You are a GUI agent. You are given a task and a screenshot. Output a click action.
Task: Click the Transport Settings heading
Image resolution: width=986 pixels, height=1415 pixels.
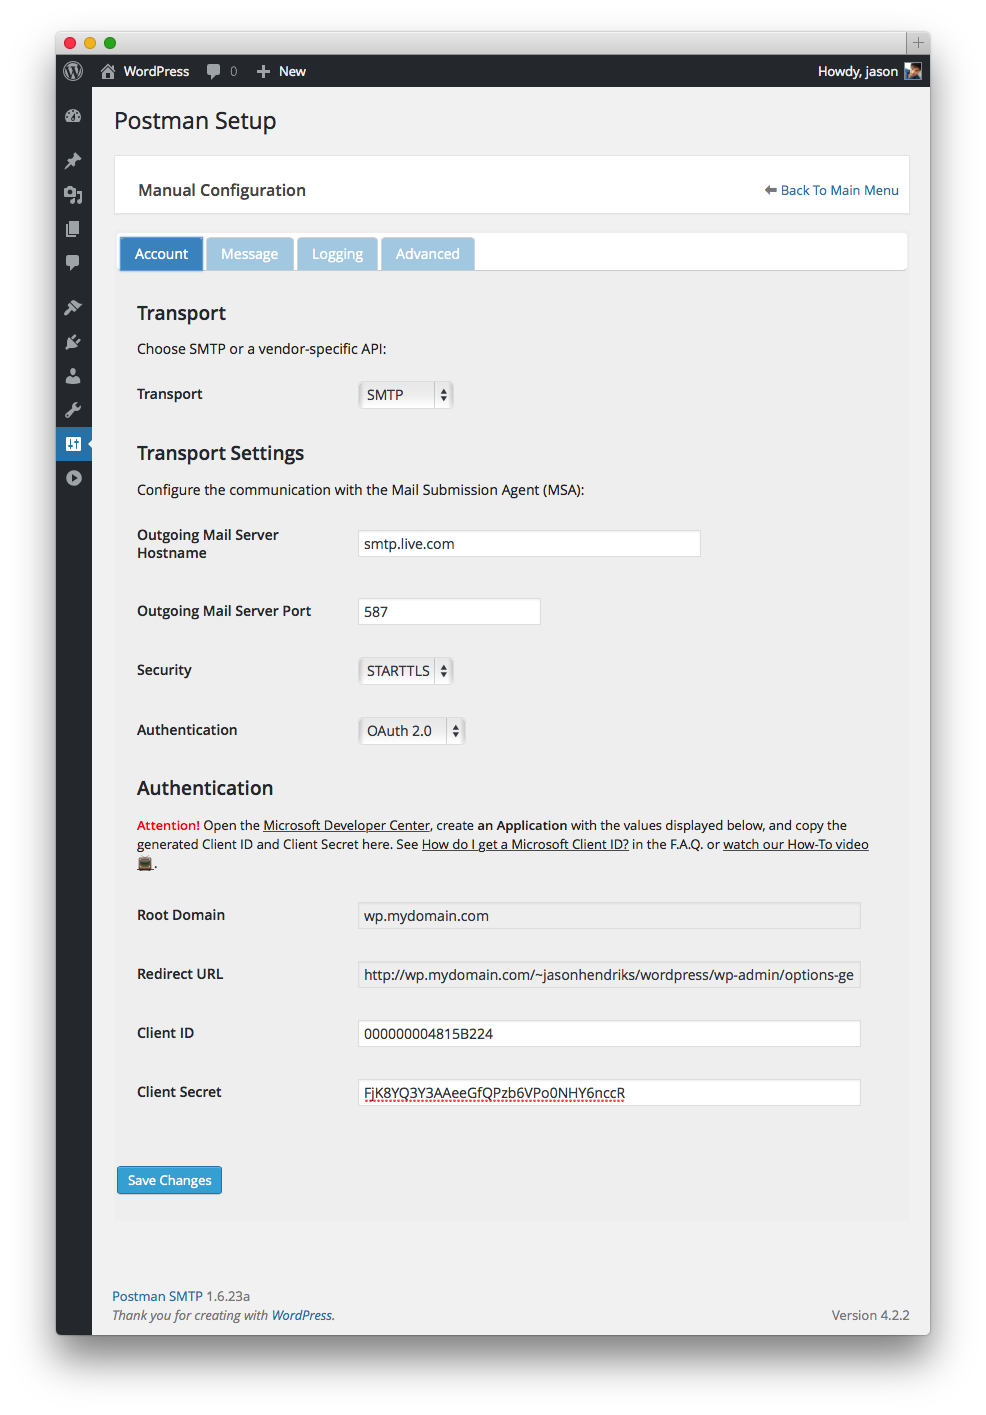[x=220, y=453]
